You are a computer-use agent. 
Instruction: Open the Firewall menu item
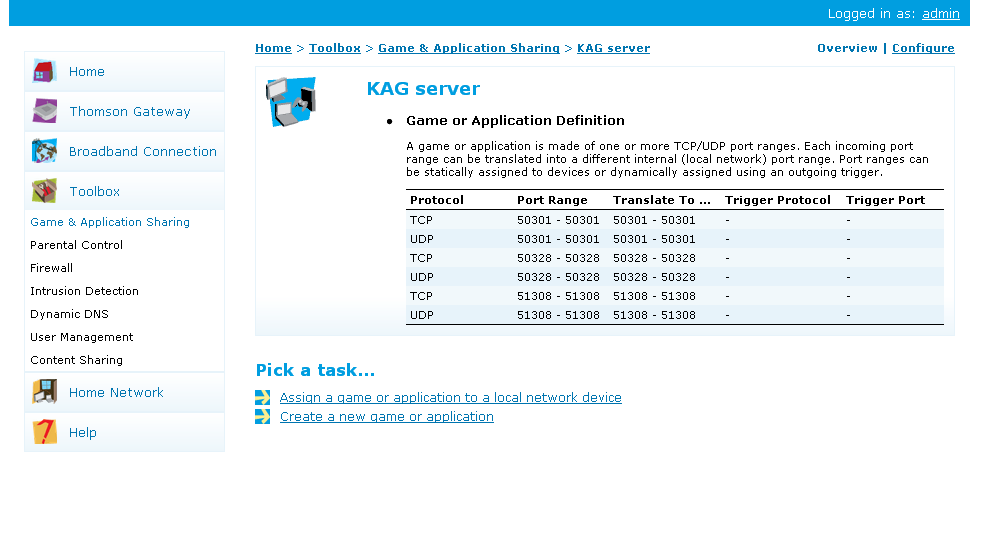point(51,268)
